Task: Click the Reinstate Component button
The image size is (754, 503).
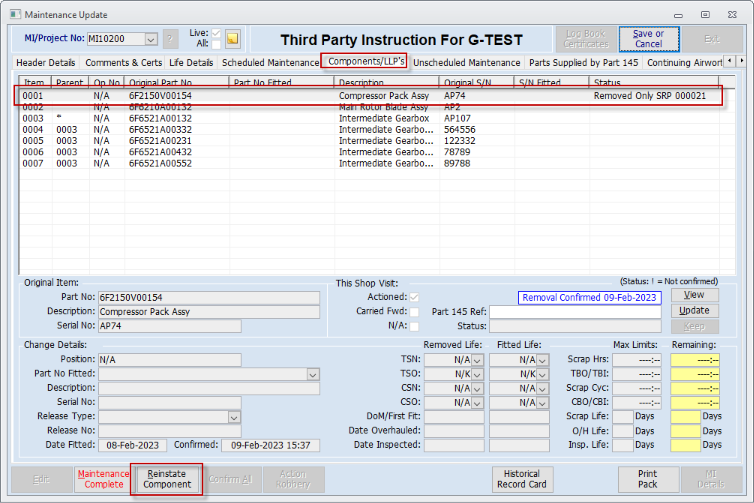Action: point(167,479)
